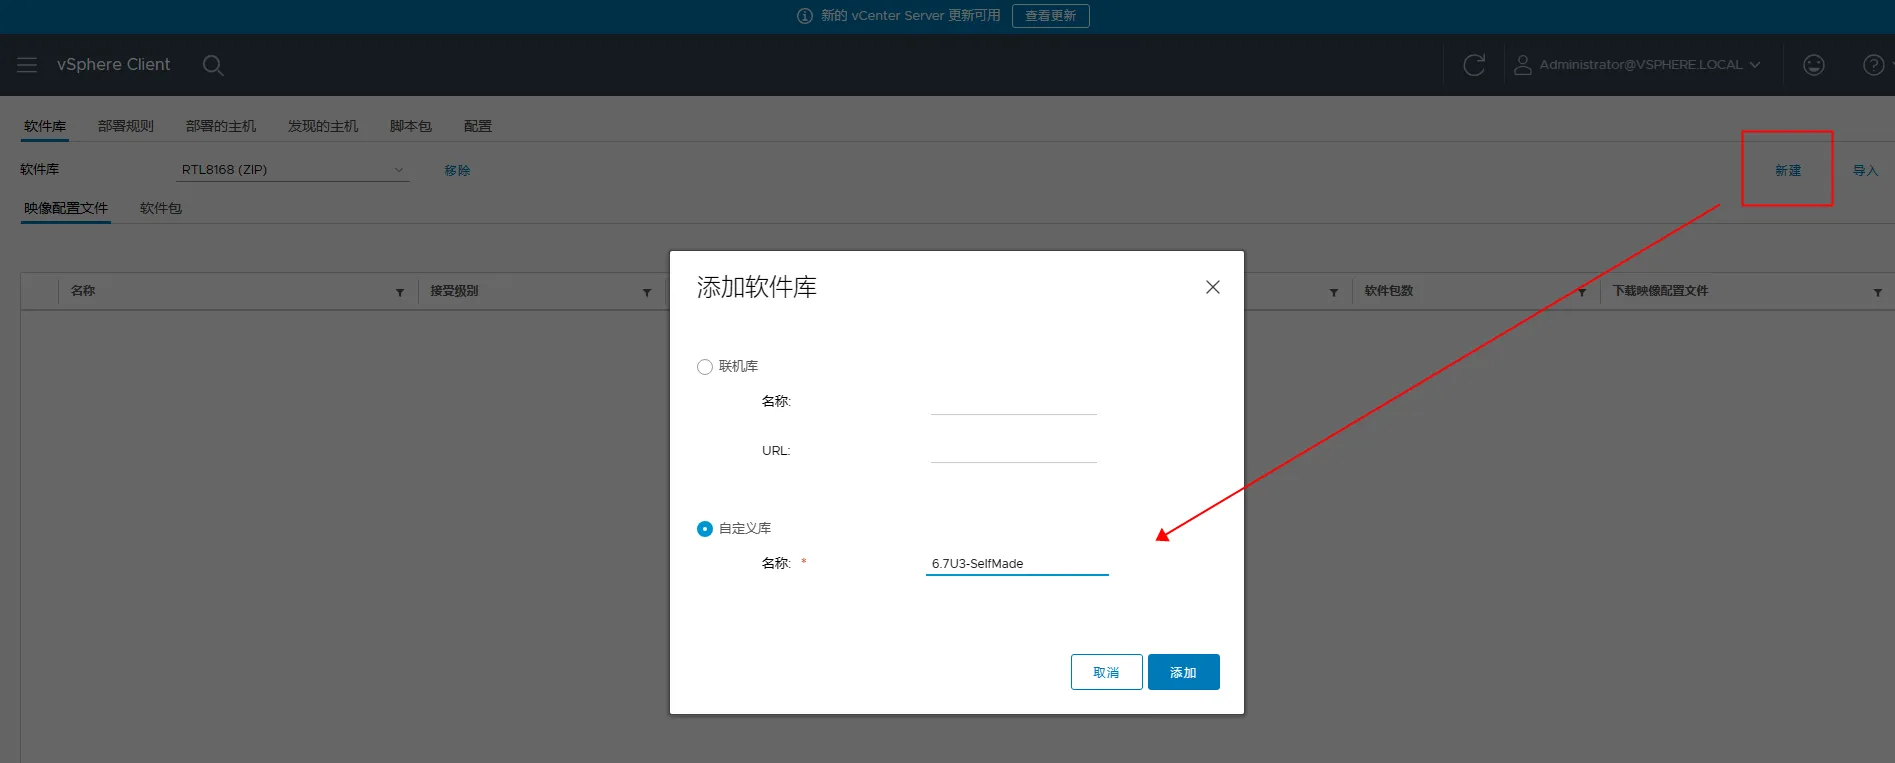Open the help question mark icon
The width and height of the screenshot is (1895, 763).
point(1873,65)
